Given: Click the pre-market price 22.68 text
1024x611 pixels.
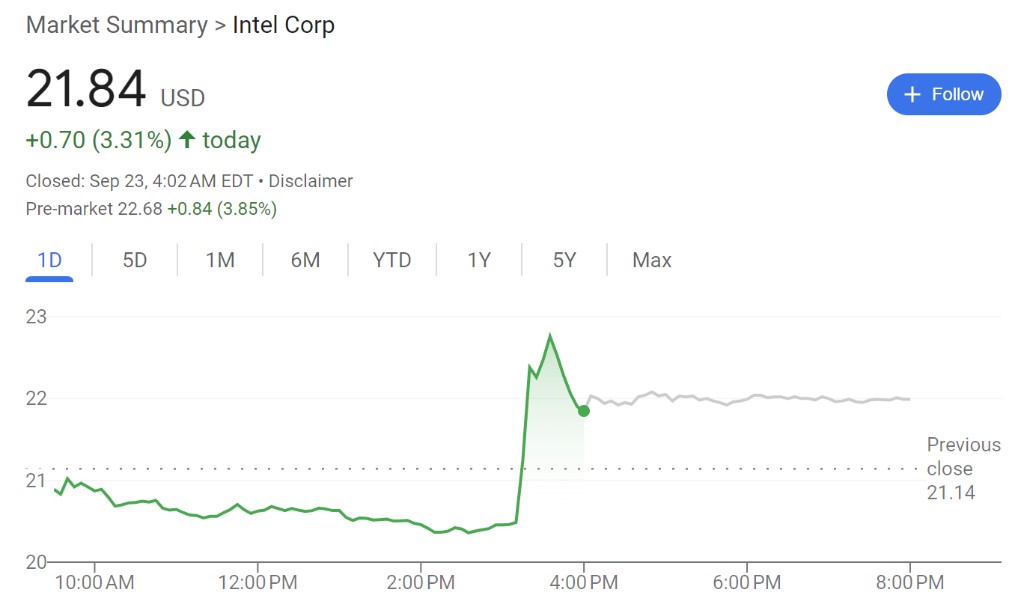Looking at the screenshot, I should point(142,209).
